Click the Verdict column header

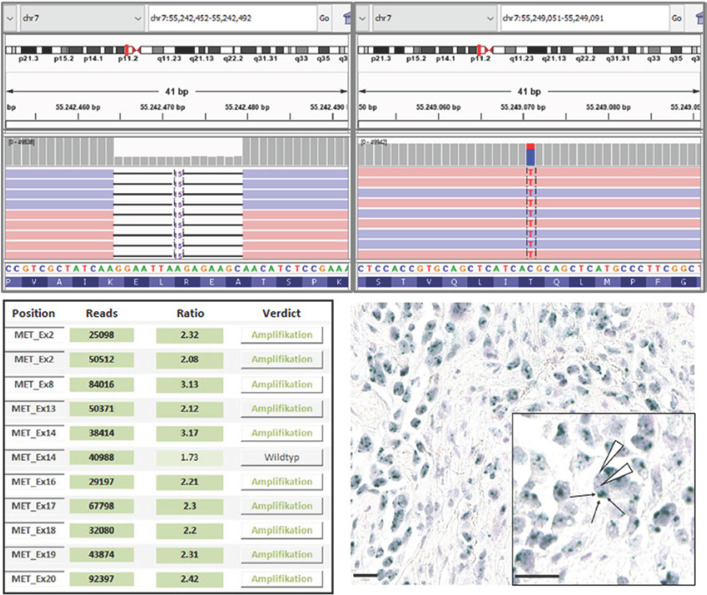pyautogui.click(x=281, y=313)
